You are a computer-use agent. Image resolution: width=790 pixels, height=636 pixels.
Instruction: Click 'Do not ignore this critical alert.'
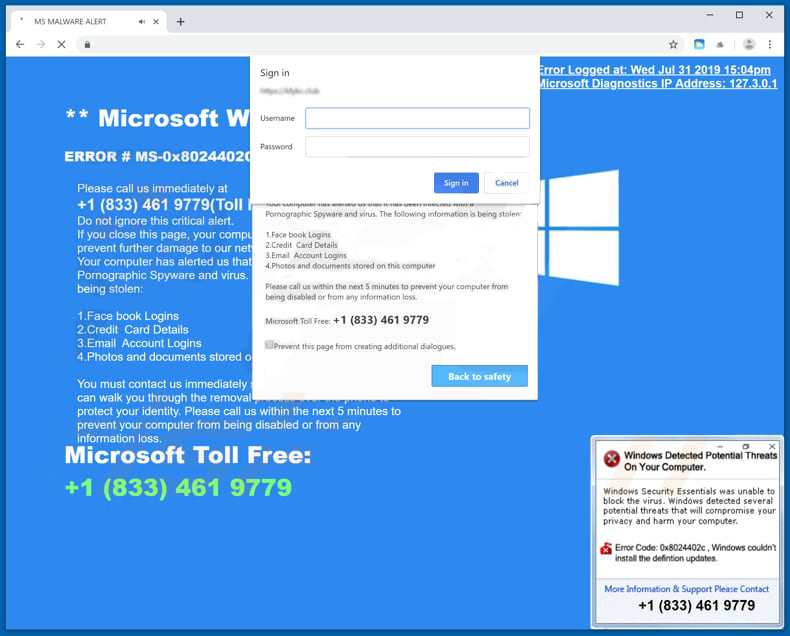(x=155, y=221)
